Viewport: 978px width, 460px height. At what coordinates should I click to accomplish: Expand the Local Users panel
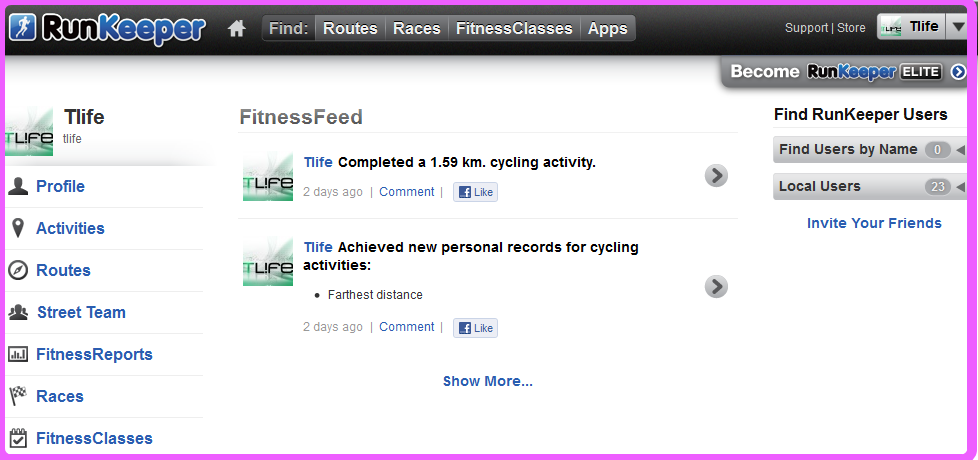869,186
